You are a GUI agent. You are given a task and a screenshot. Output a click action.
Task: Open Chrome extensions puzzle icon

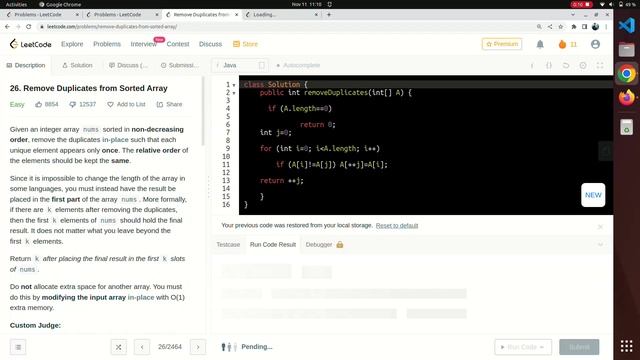[x=573, y=27]
